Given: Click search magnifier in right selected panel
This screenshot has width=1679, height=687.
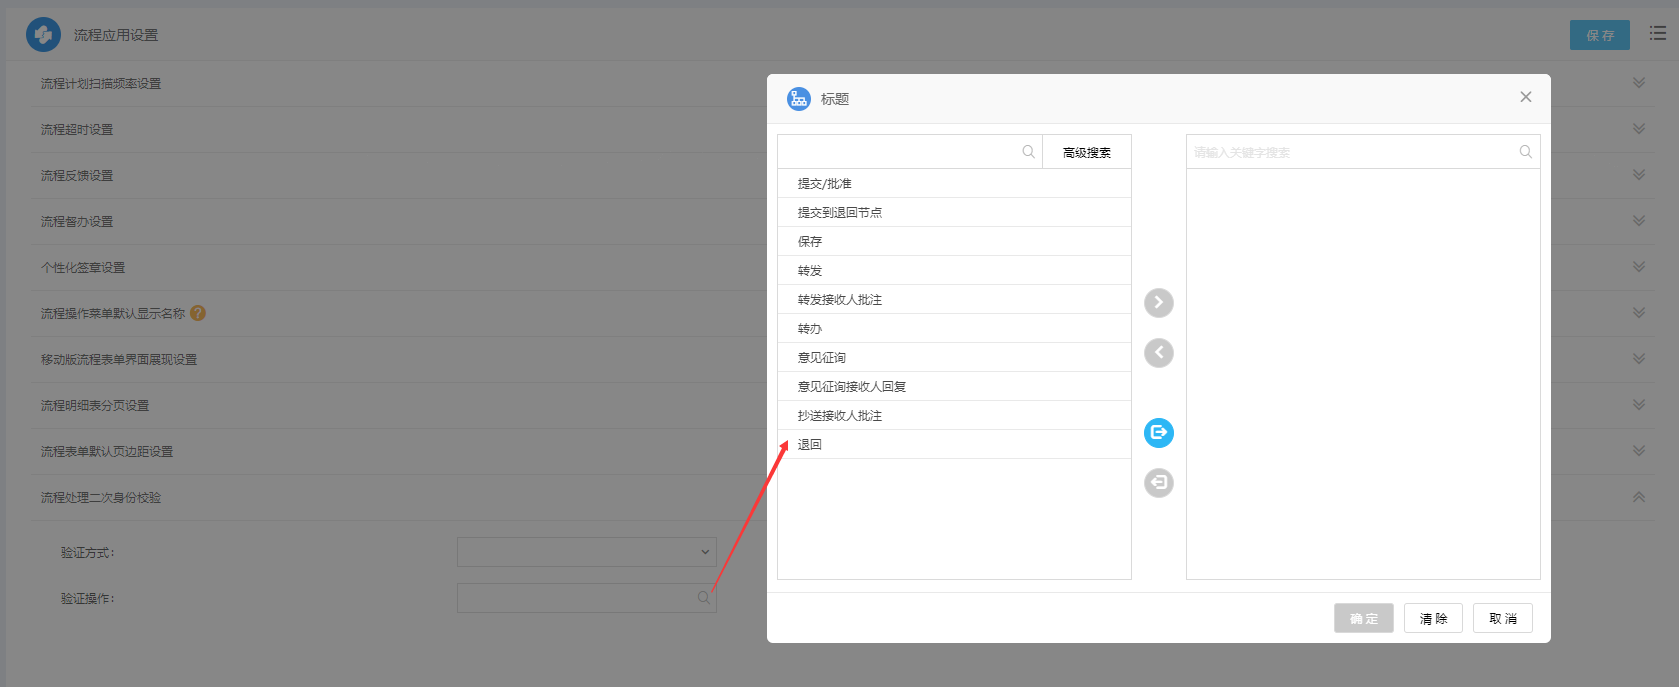Looking at the screenshot, I should (x=1525, y=152).
